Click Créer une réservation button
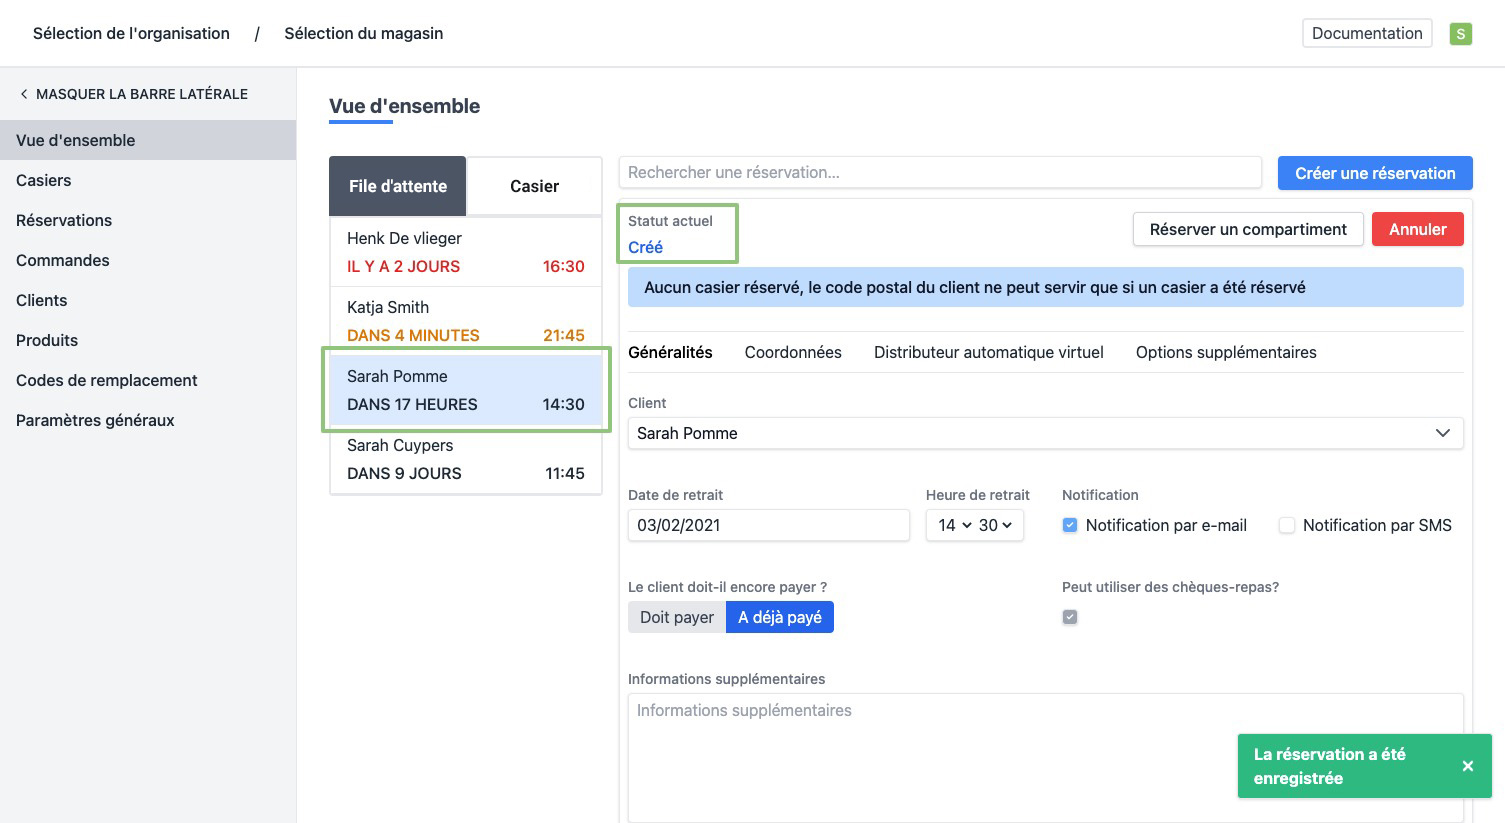The width and height of the screenshot is (1505, 823). click(1375, 173)
